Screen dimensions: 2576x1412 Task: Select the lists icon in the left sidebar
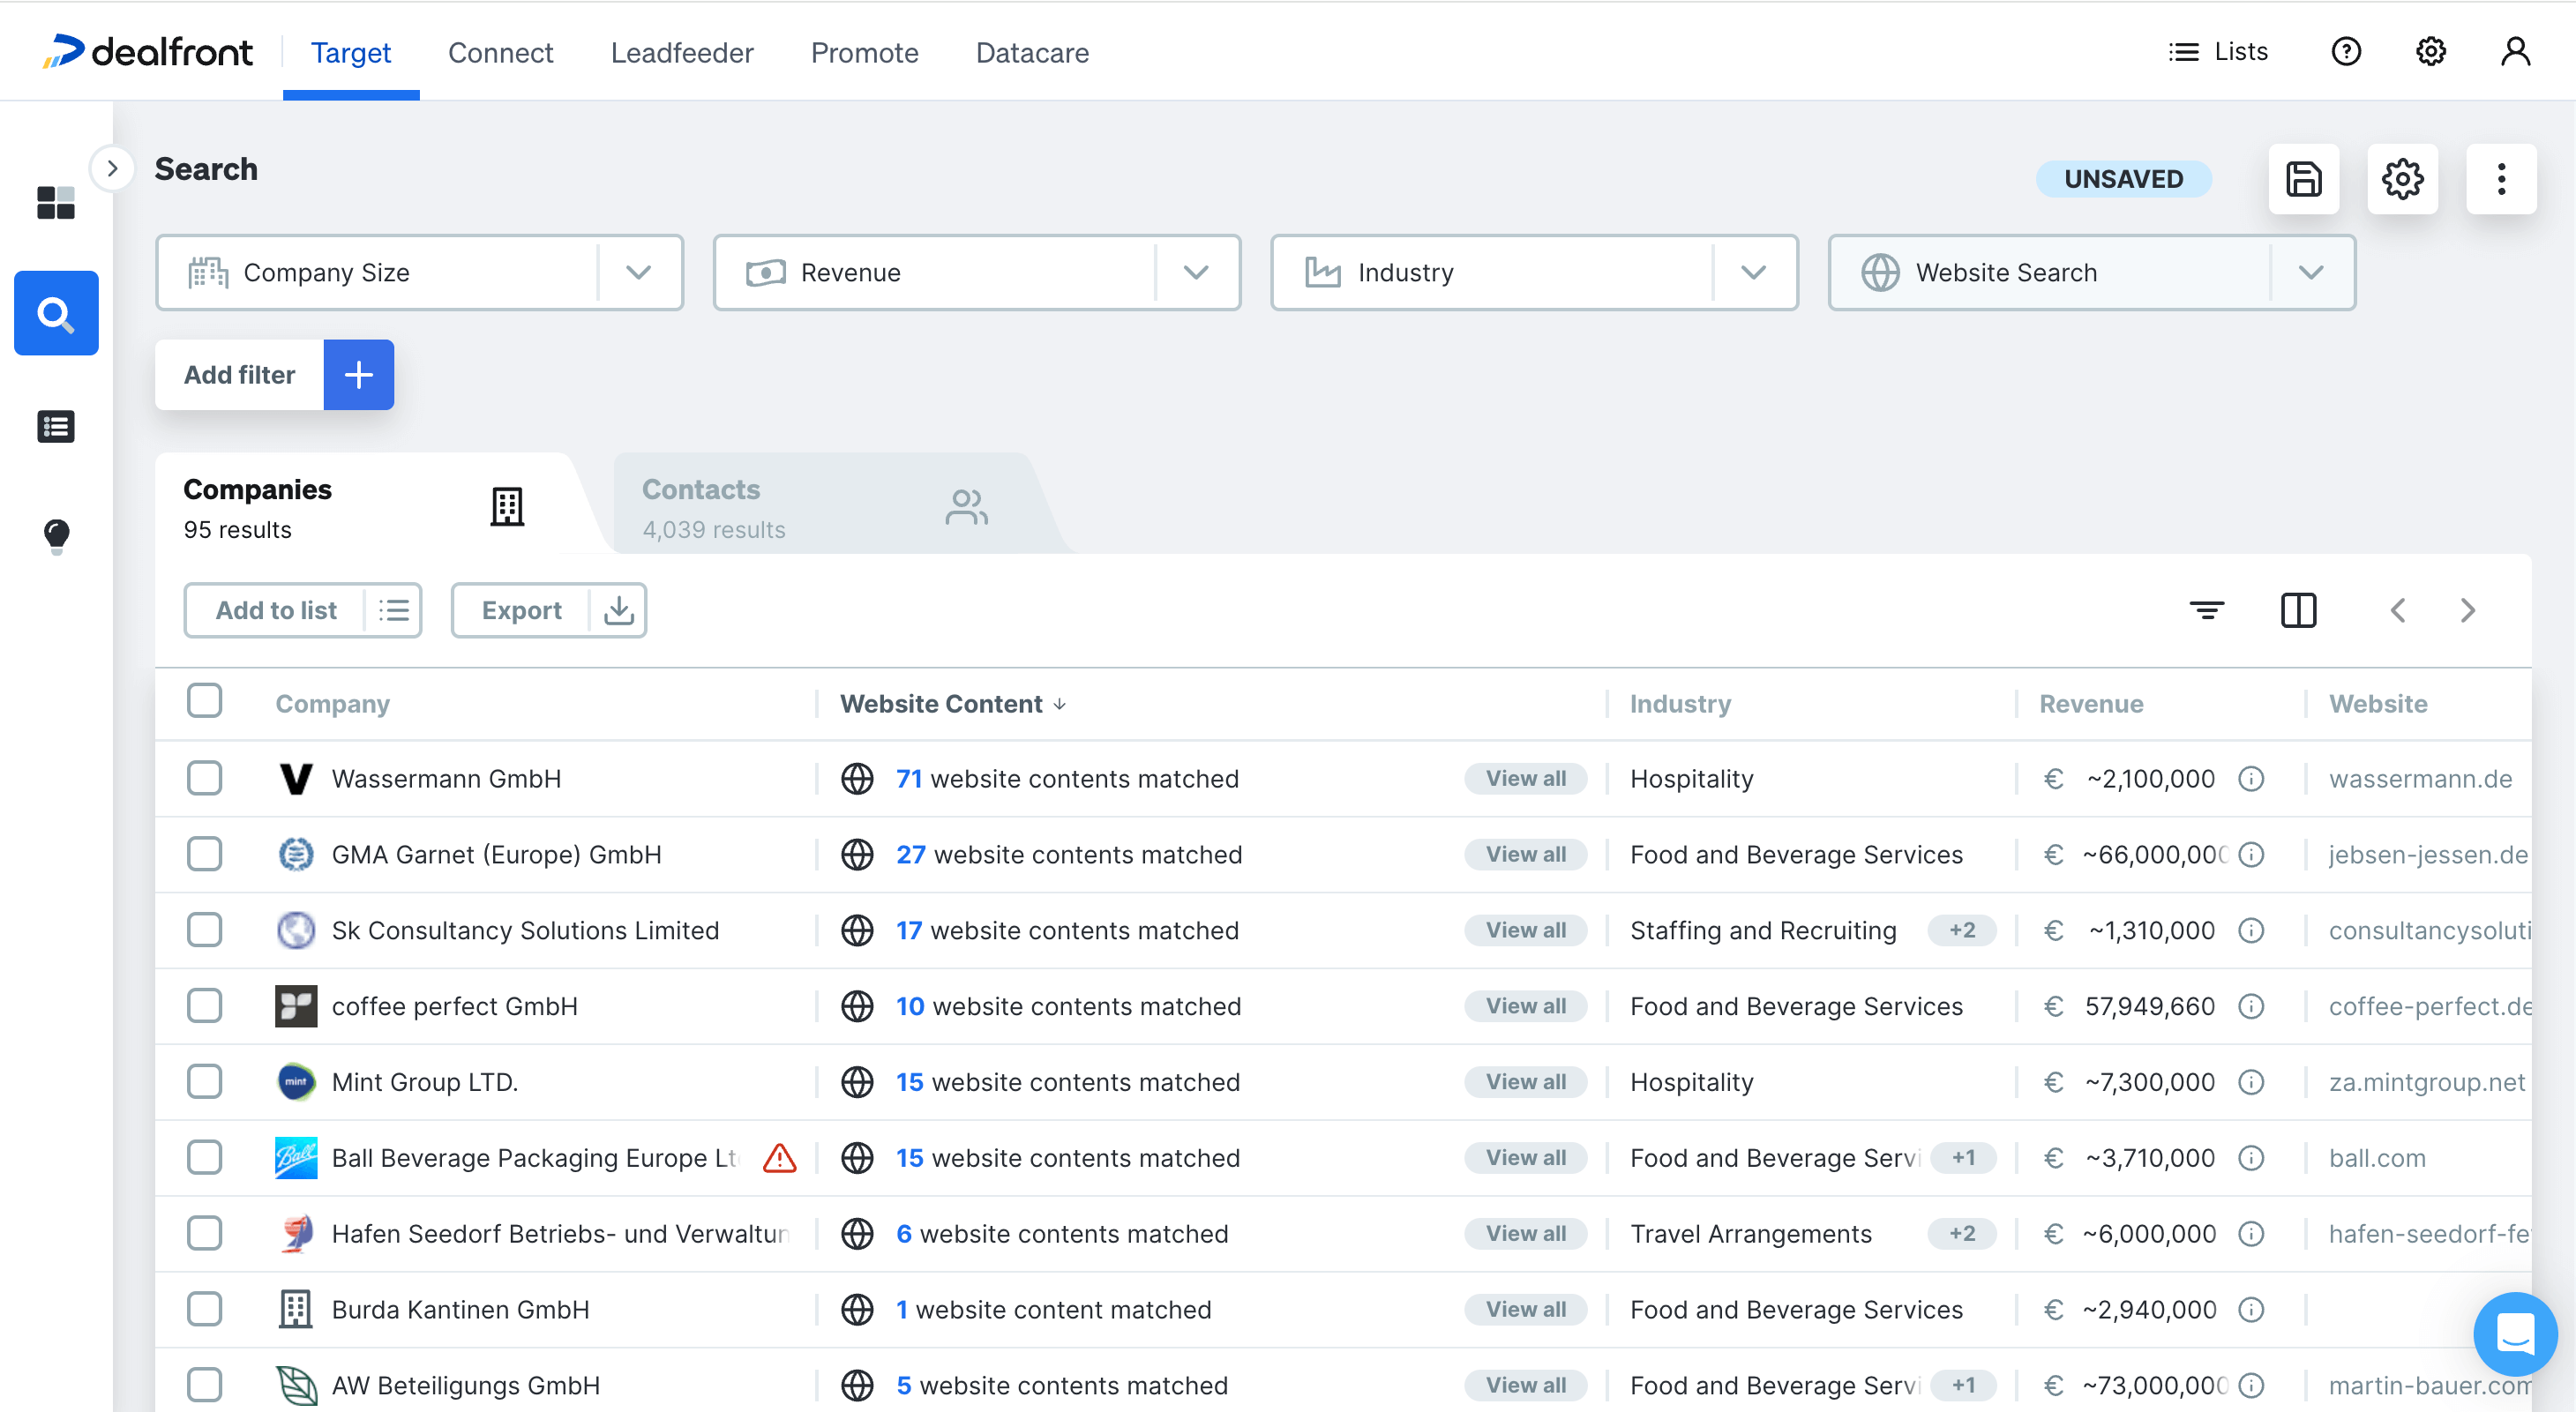[56, 426]
